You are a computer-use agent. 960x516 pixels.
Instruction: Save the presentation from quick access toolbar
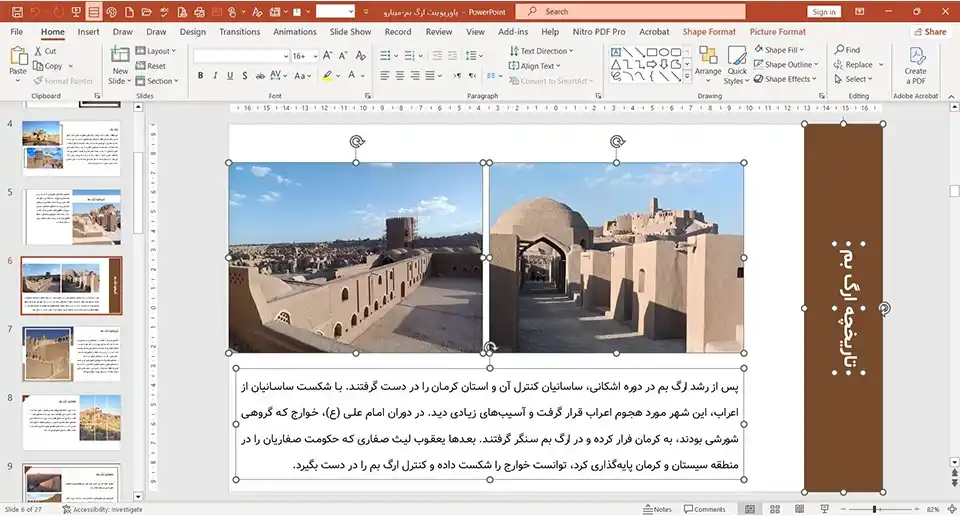(x=17, y=12)
